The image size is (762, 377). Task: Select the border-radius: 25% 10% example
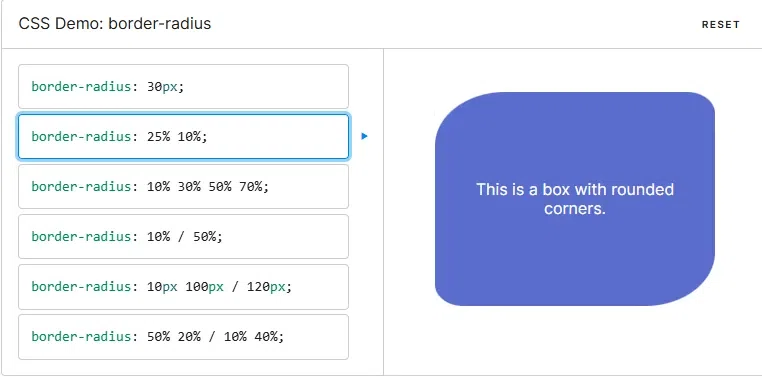[183, 137]
